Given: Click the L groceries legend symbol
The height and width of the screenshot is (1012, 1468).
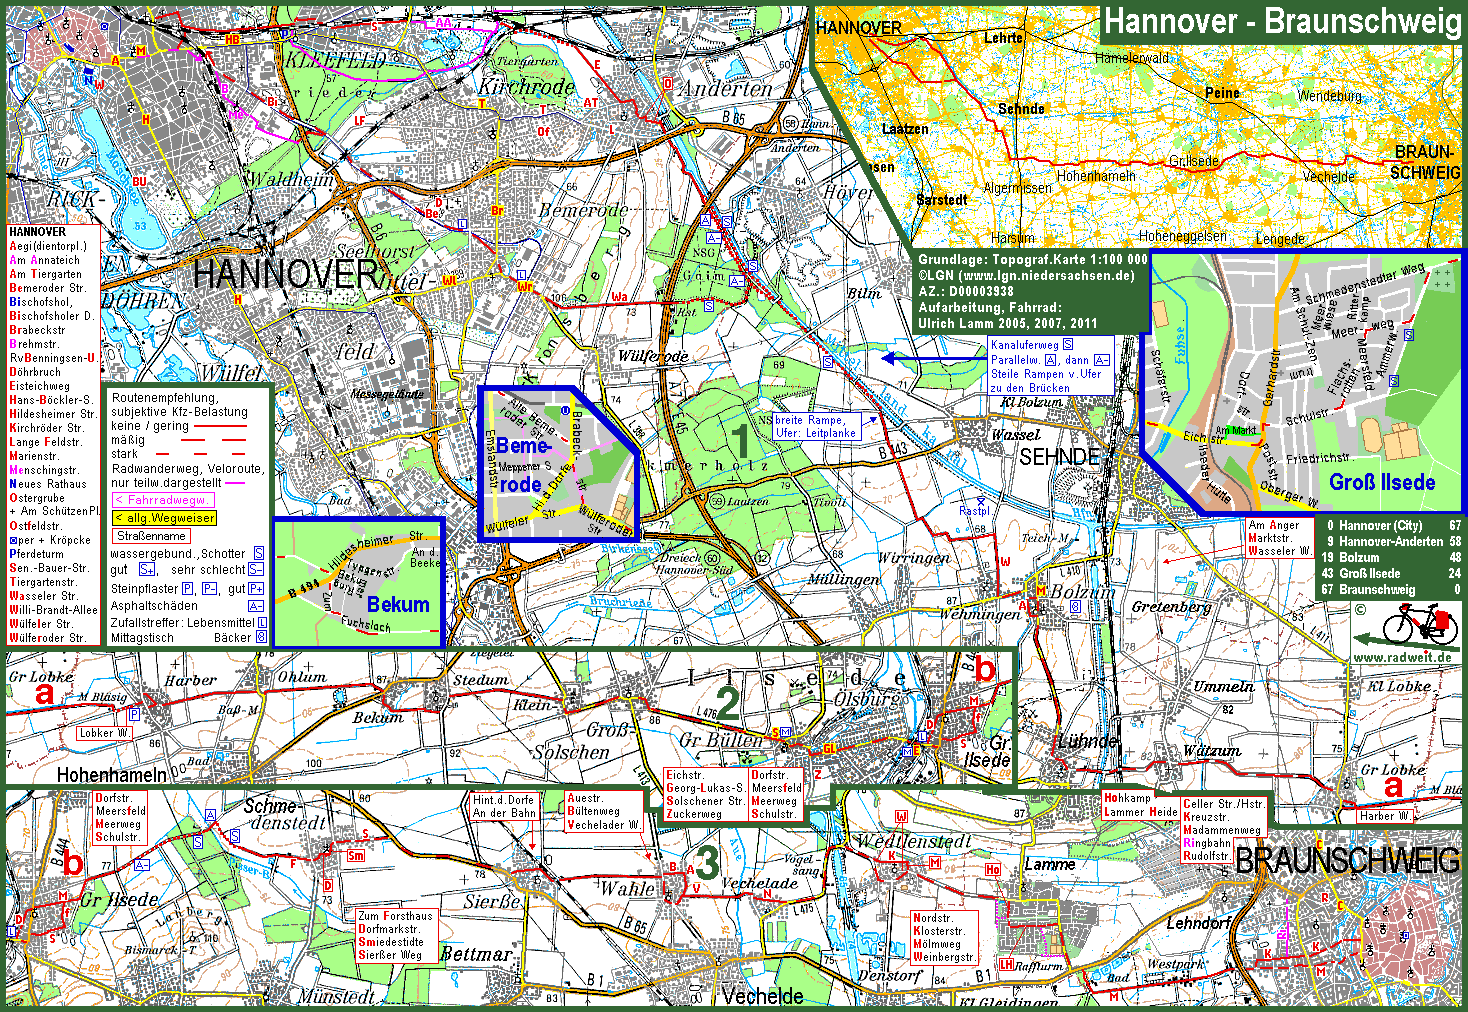Looking at the screenshot, I should (x=262, y=622).
